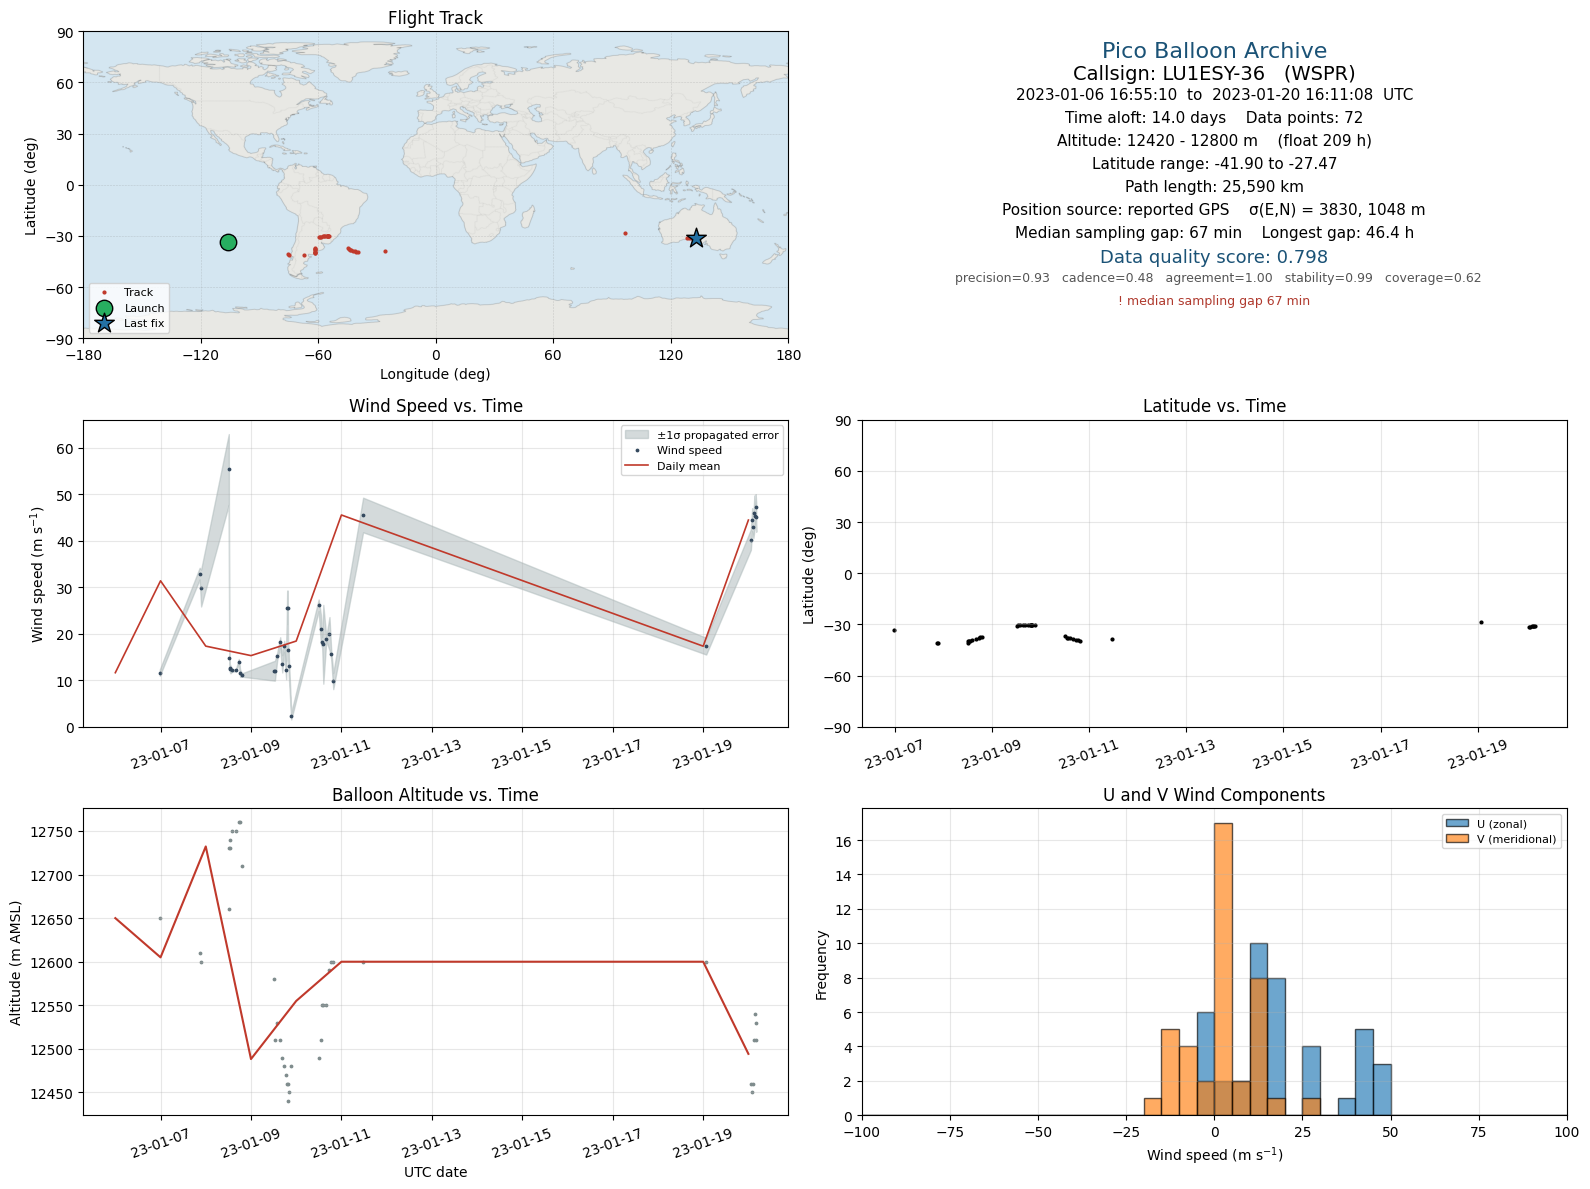Click the UTC date axis label
The image size is (1590, 1189).
(x=435, y=1172)
